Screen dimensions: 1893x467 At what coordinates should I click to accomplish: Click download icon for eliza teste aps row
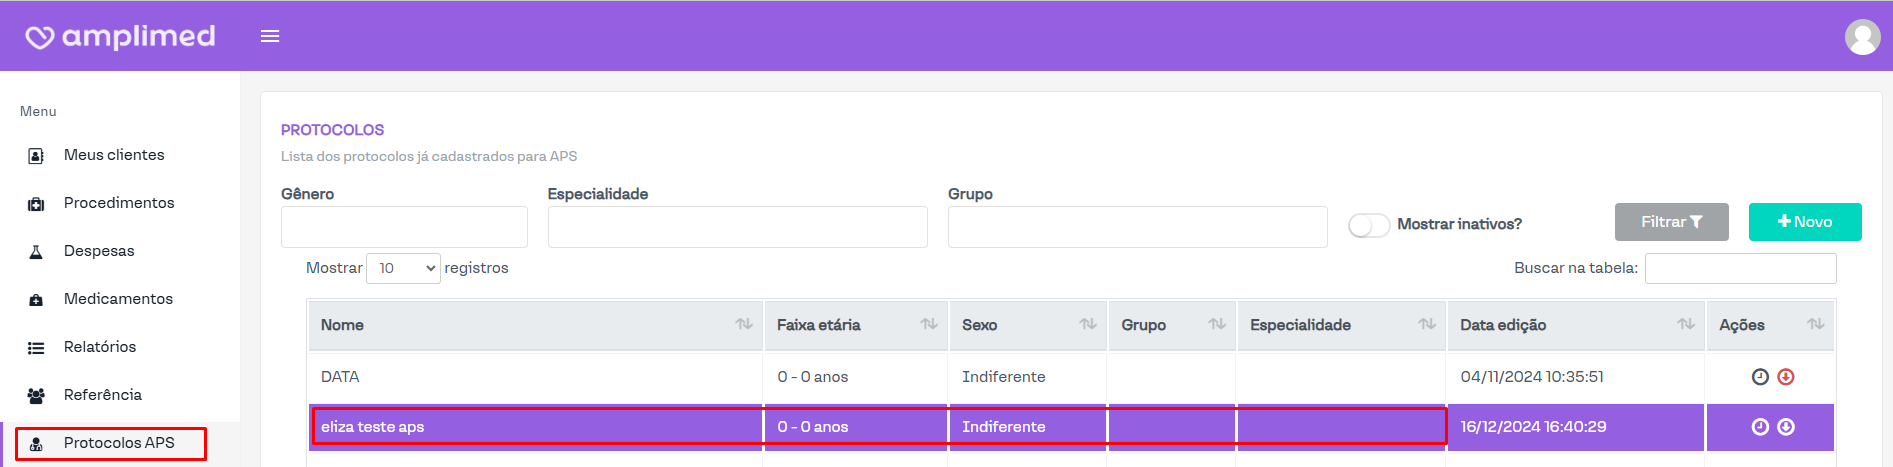tap(1786, 427)
